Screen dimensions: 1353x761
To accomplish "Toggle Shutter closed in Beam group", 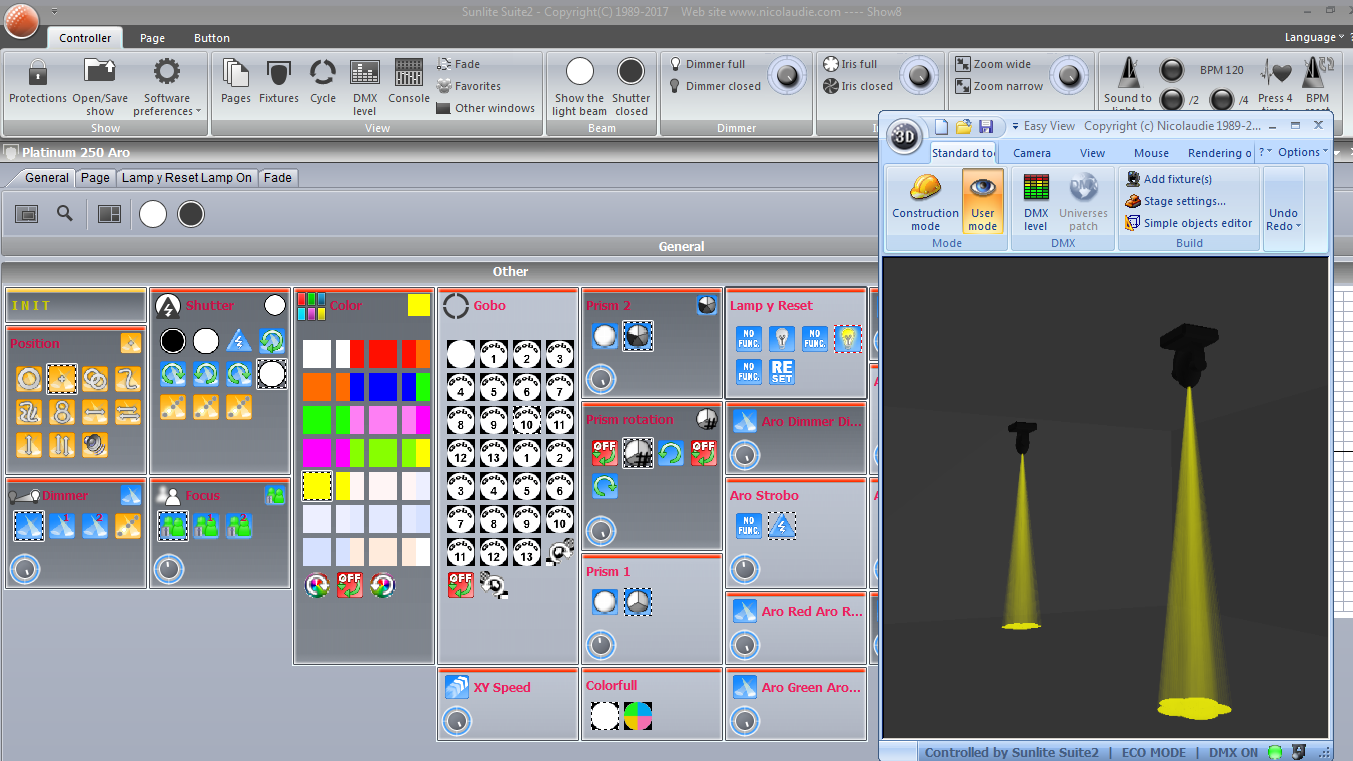I will [x=631, y=85].
